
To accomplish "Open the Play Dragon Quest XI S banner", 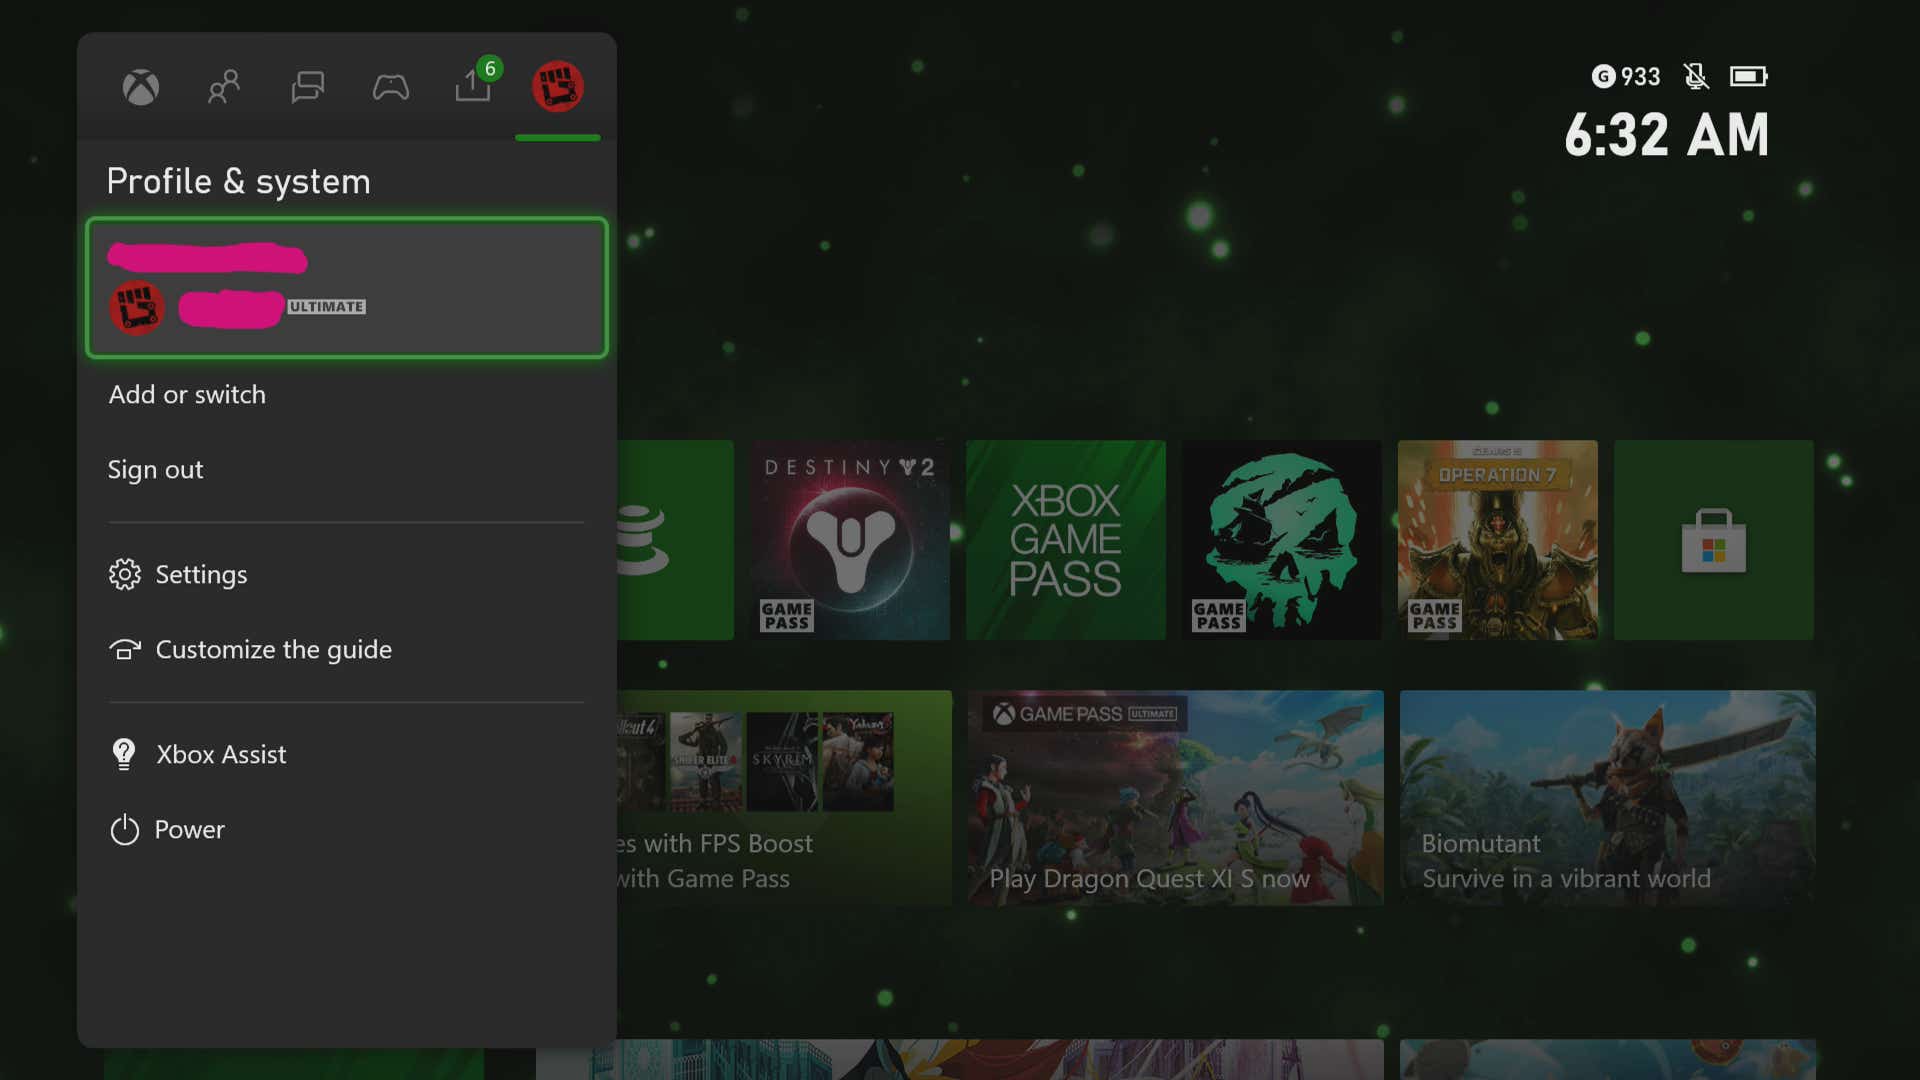I will click(x=1175, y=797).
